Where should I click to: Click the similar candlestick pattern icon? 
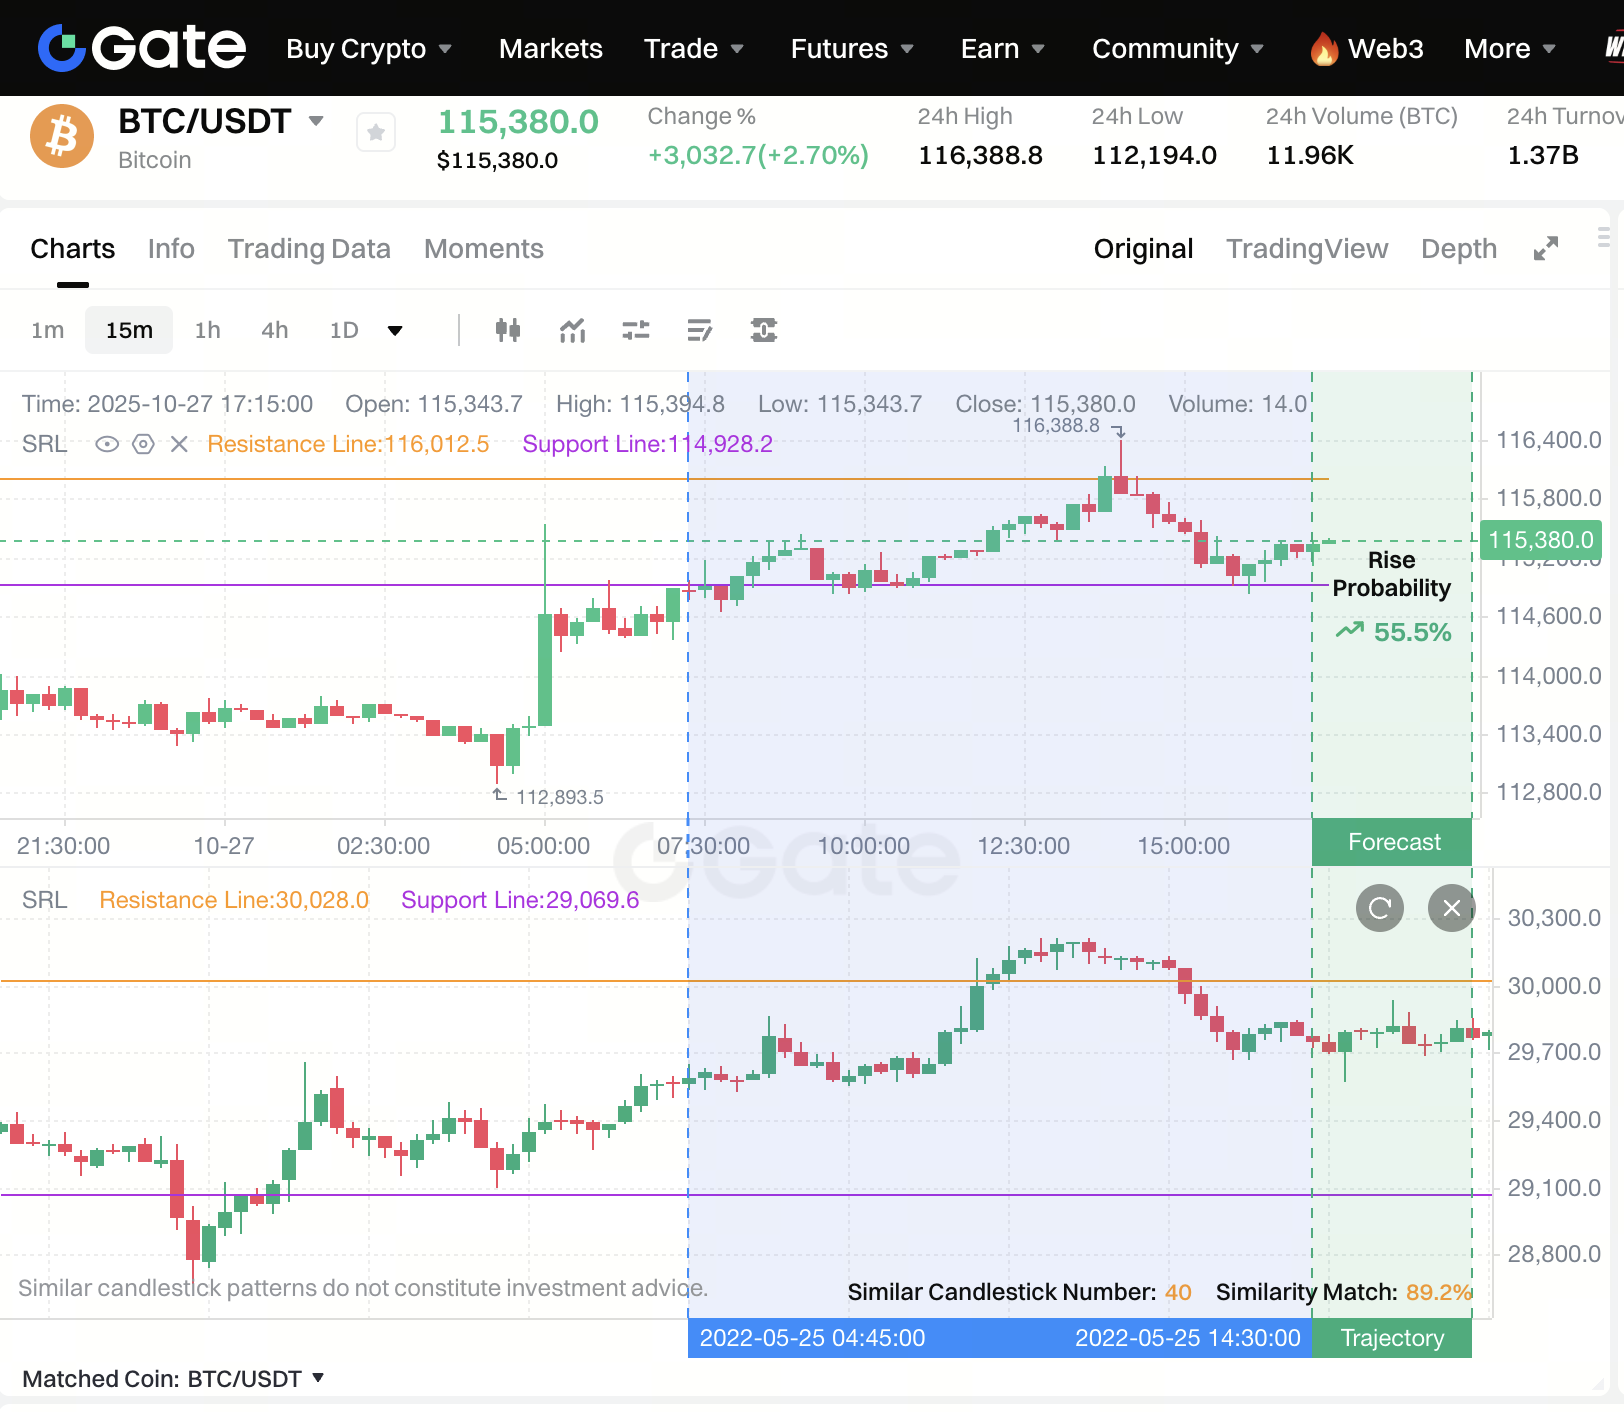tap(764, 330)
